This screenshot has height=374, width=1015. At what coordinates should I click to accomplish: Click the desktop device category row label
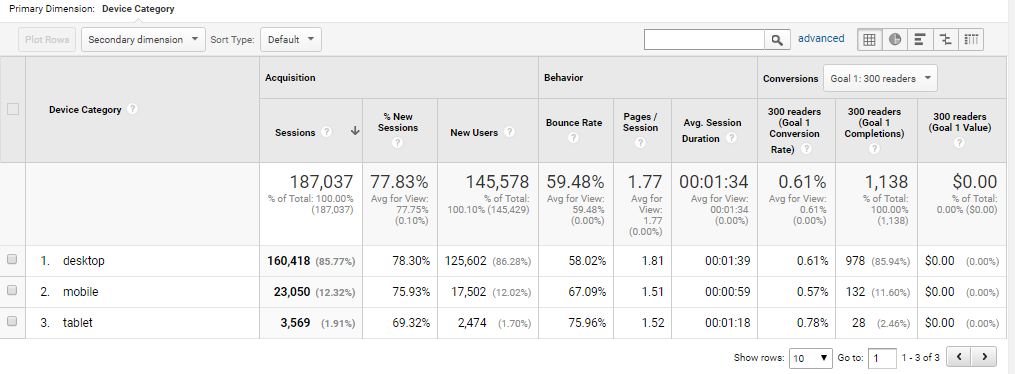click(84, 261)
